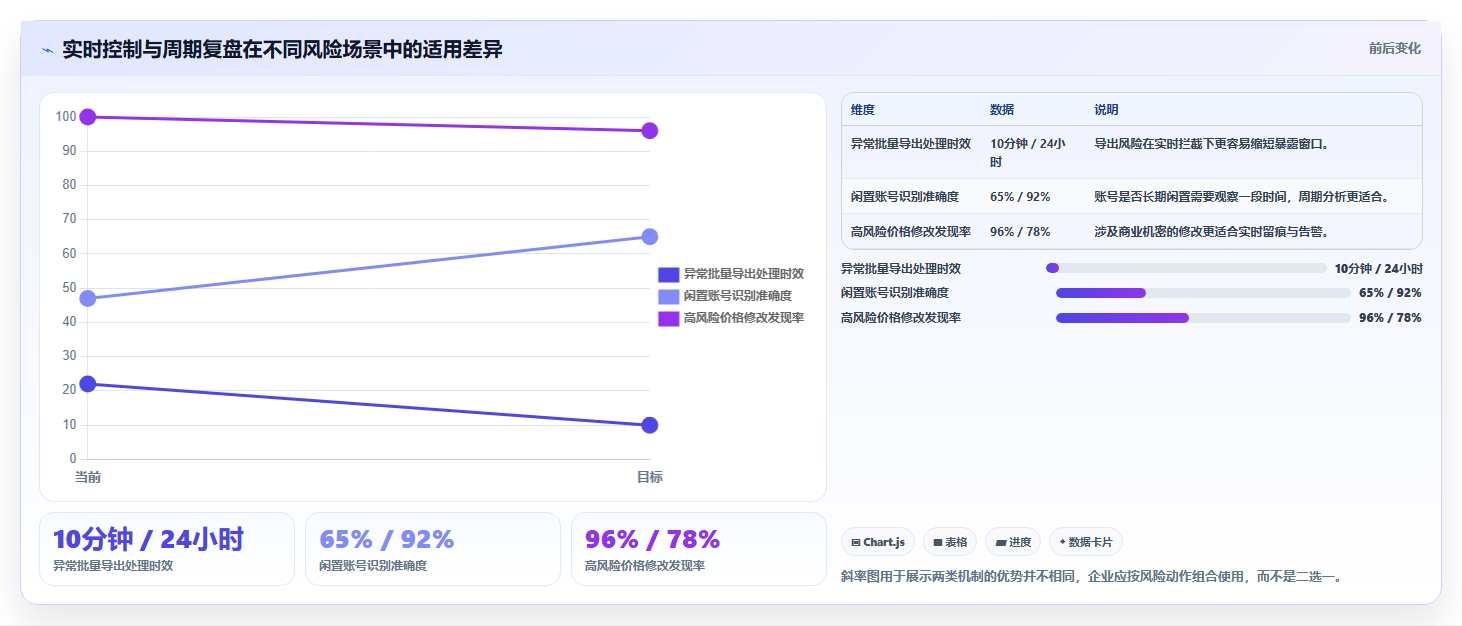Click the y-axis tick label 50
The height and width of the screenshot is (626, 1462).
tap(70, 288)
